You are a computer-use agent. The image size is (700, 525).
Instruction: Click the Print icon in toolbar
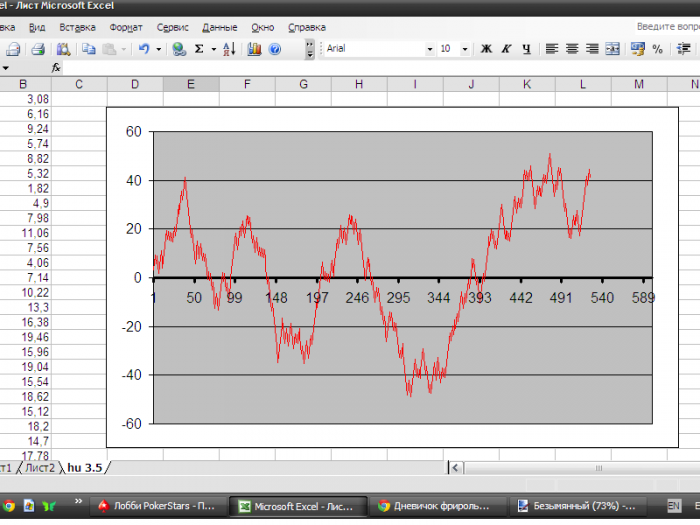[x=37, y=48]
